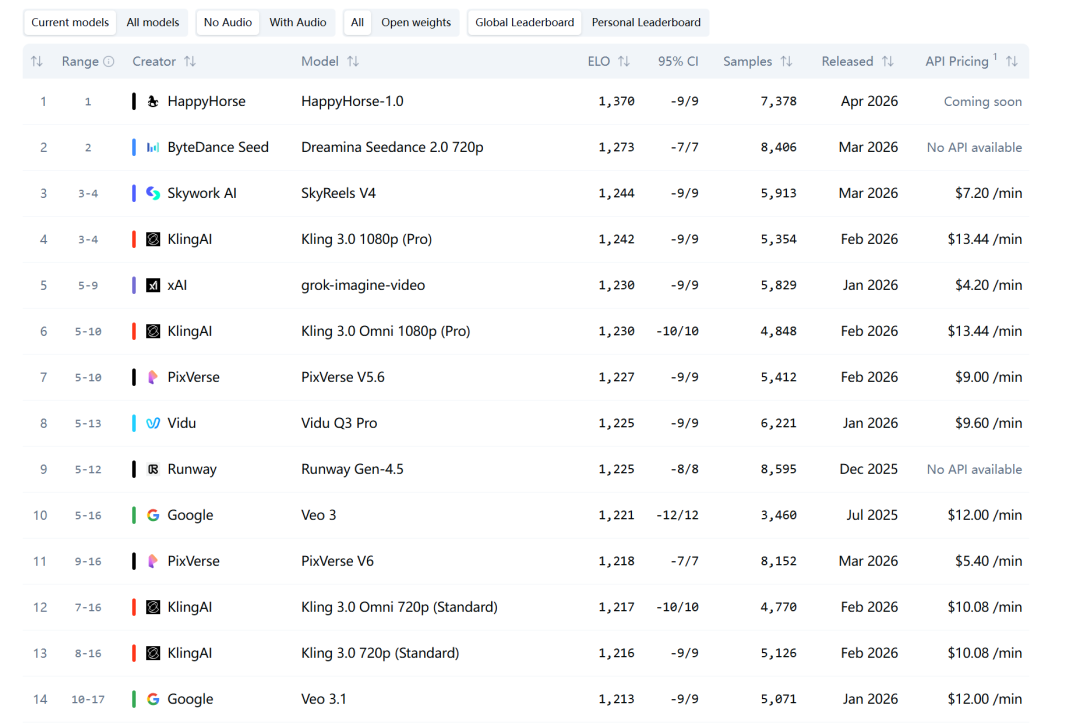Click the PixVerse logo beside PixVerse V5.6

(x=153, y=377)
